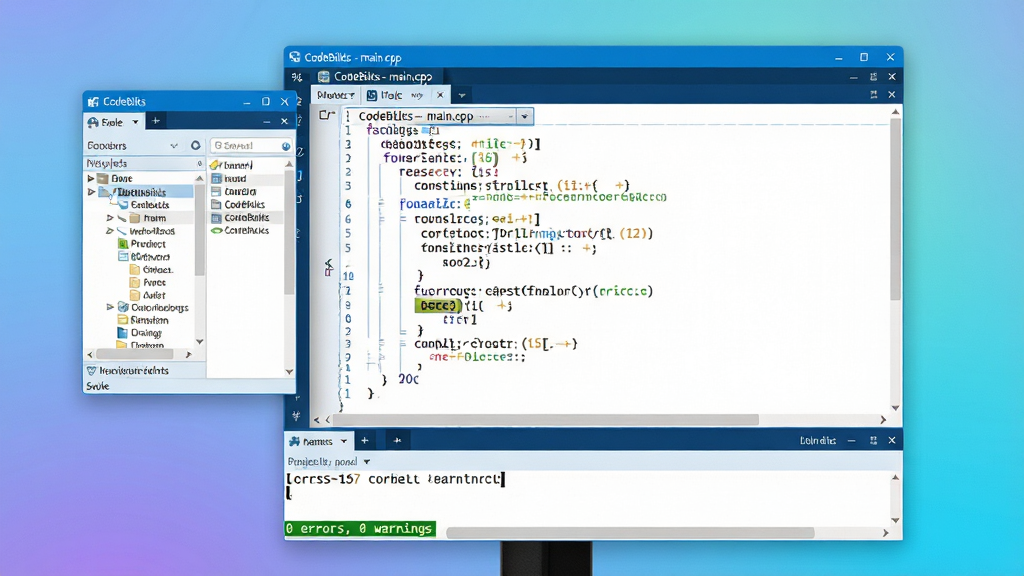
Task: Open the dropdown arrow beside the Exole tab
Action: pyautogui.click(x=135, y=122)
